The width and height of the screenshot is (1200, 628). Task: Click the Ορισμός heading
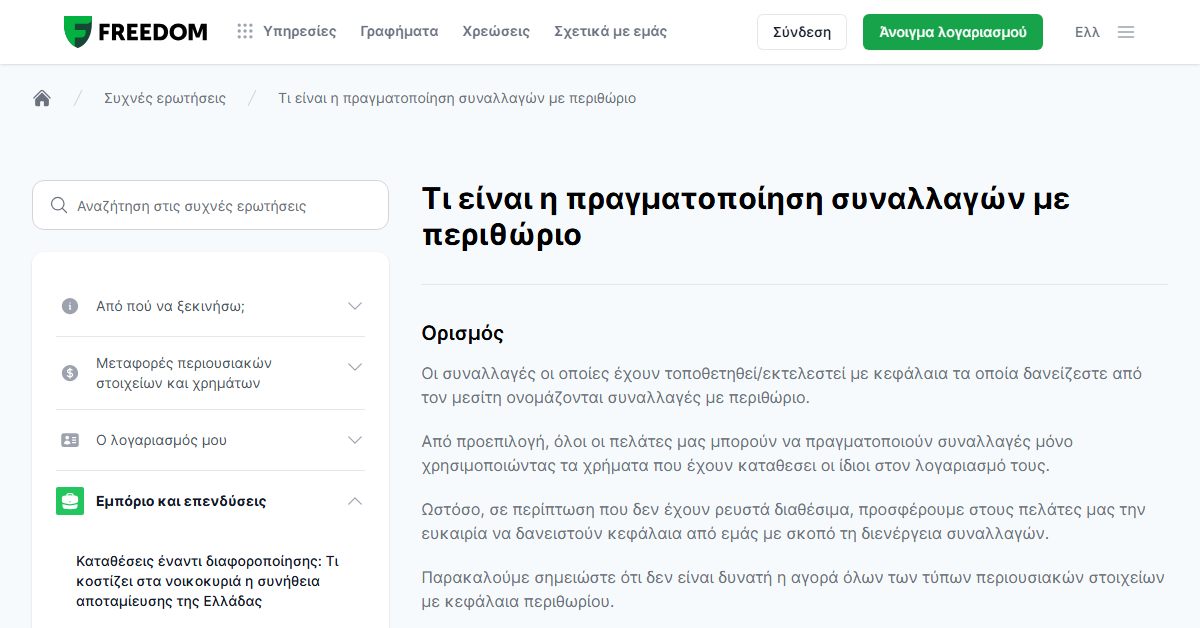[x=463, y=333]
